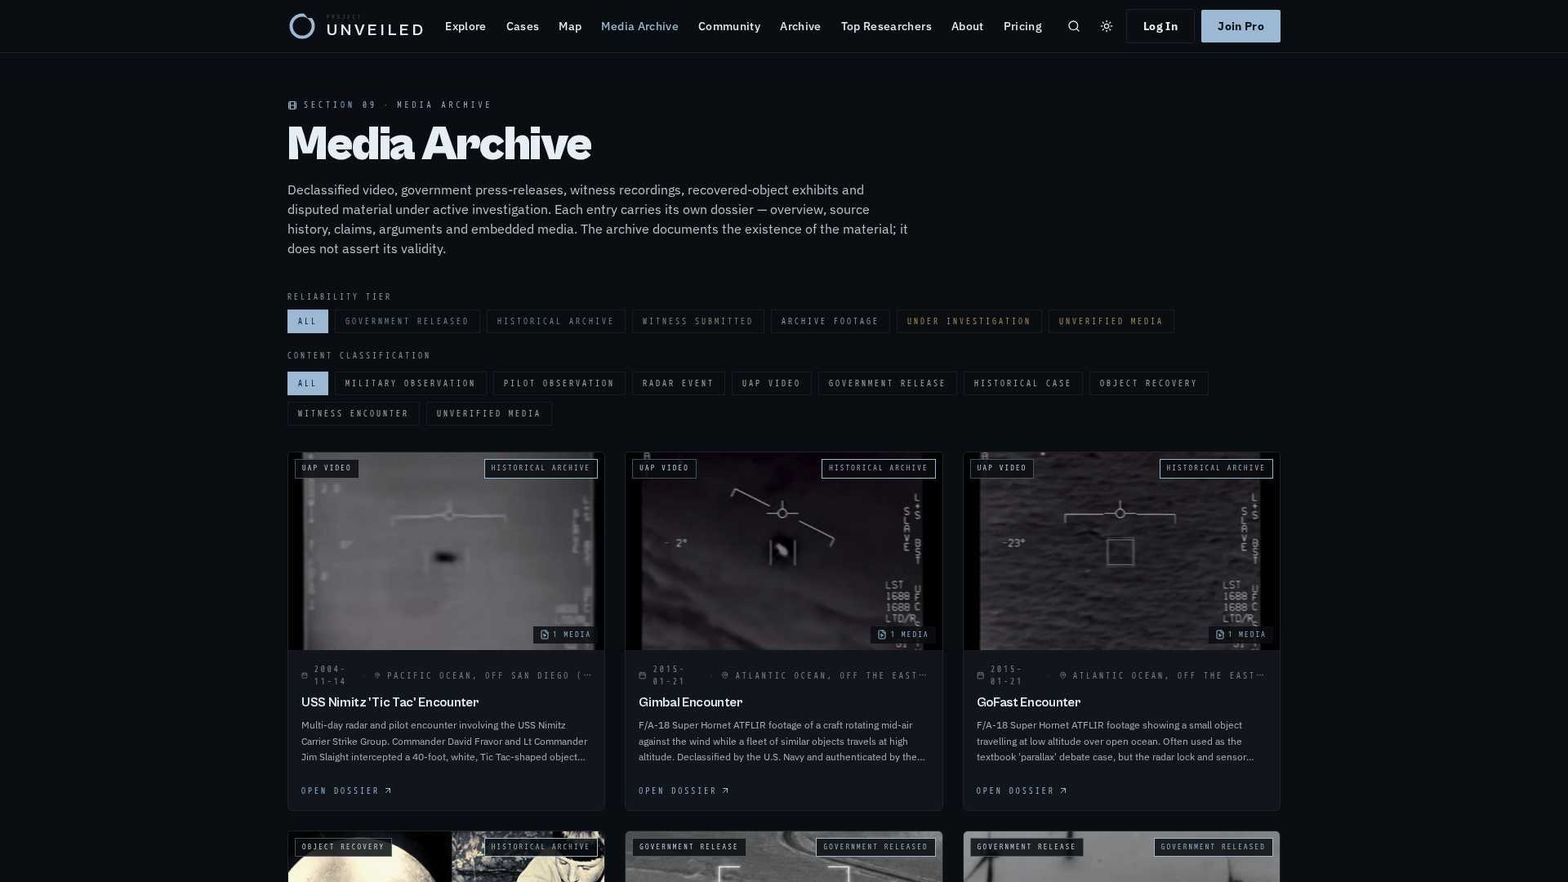Select ALL reliability tier filter

tap(307, 321)
